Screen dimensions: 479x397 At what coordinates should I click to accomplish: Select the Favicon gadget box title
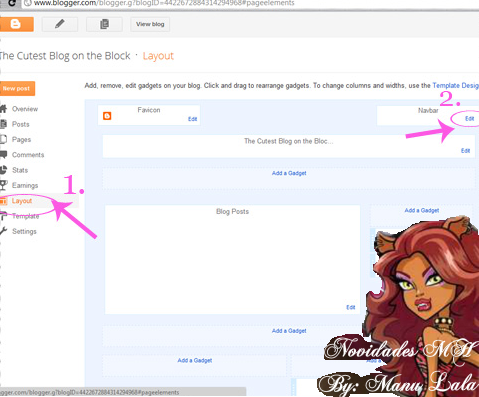pyautogui.click(x=149, y=110)
